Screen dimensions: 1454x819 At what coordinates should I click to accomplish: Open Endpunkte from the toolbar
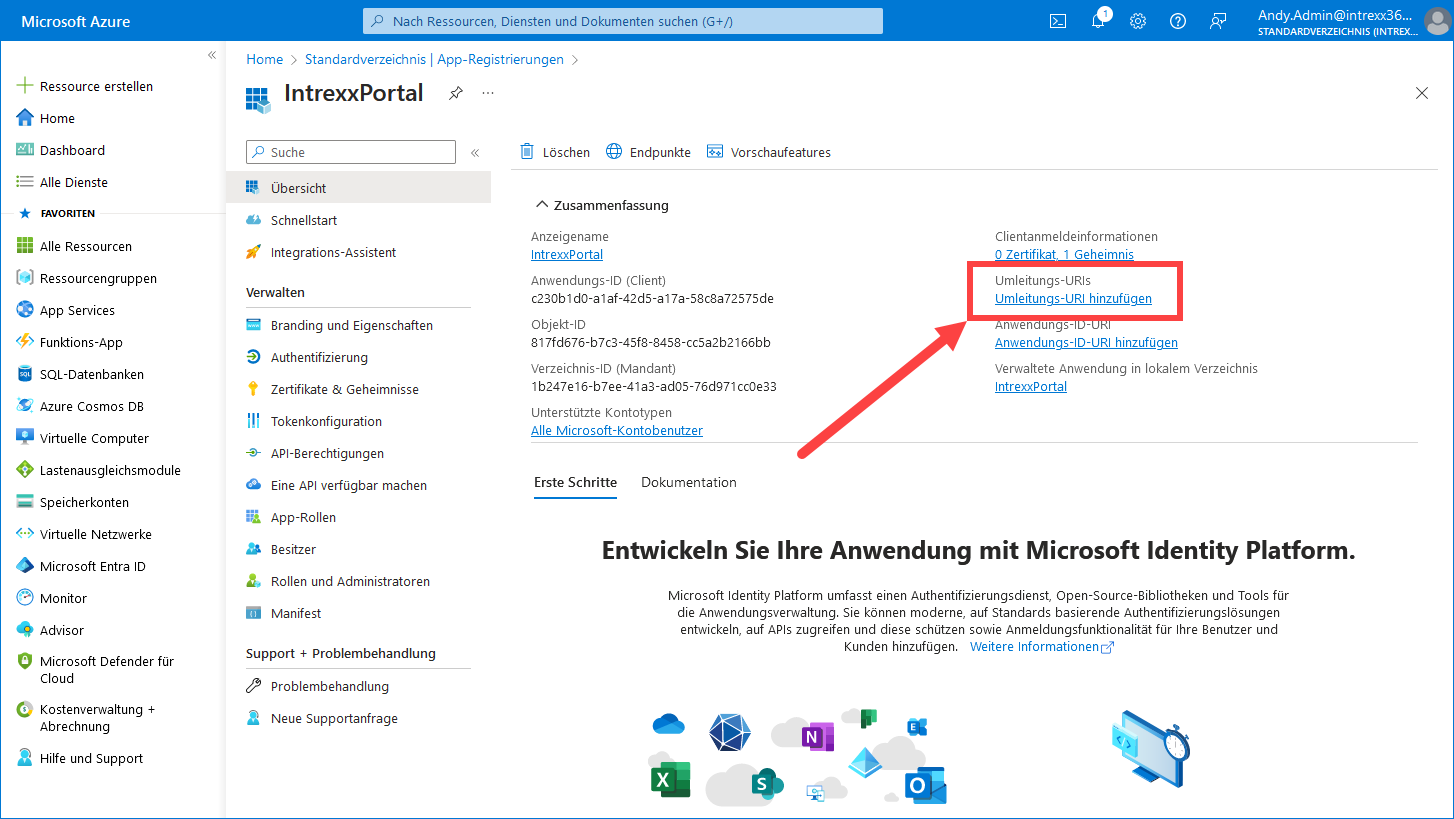648,152
